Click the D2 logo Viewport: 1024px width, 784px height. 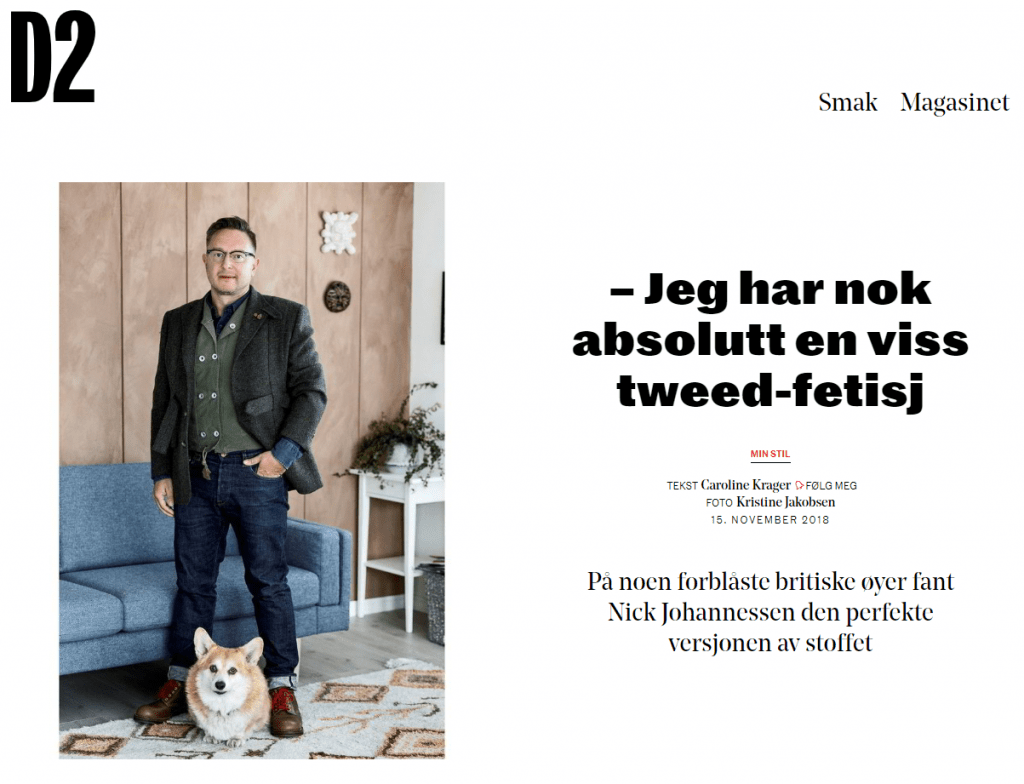click(53, 57)
